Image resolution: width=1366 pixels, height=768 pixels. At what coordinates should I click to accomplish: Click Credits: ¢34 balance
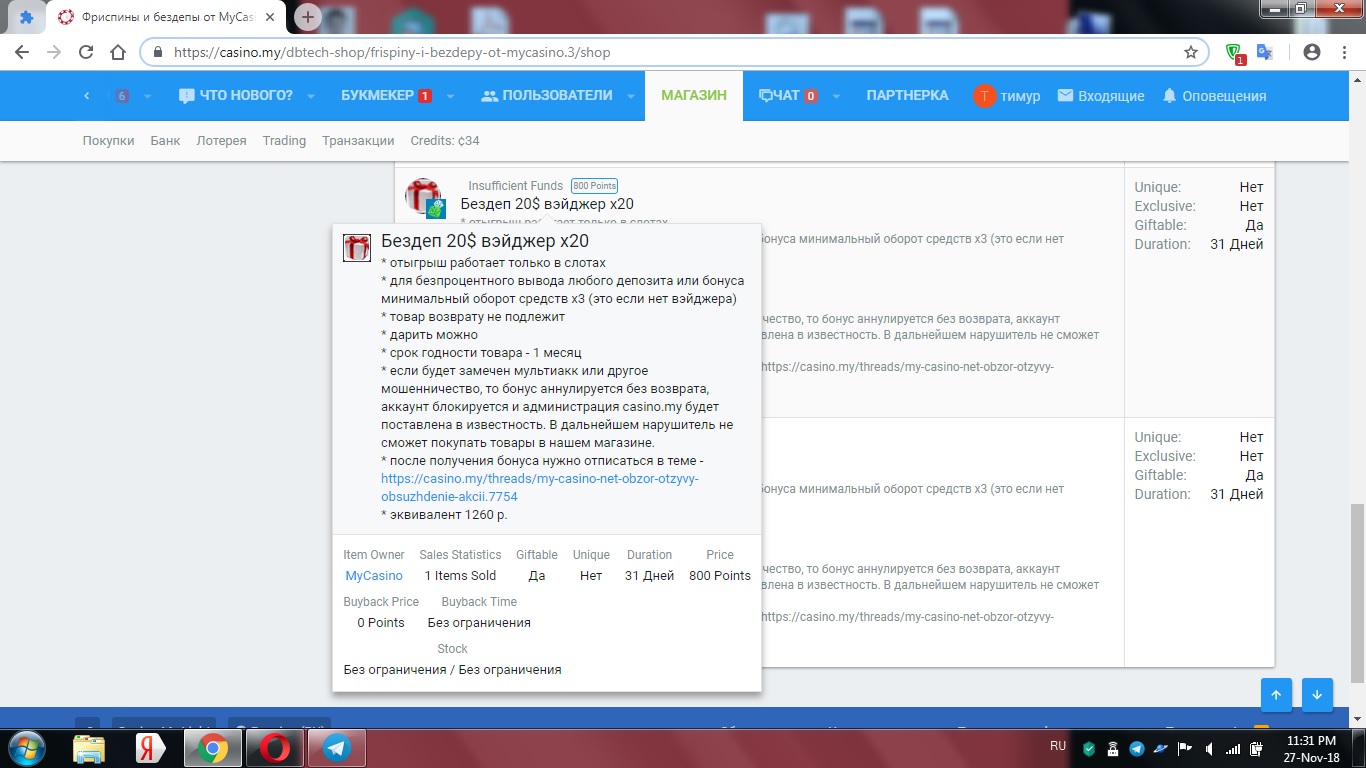445,141
